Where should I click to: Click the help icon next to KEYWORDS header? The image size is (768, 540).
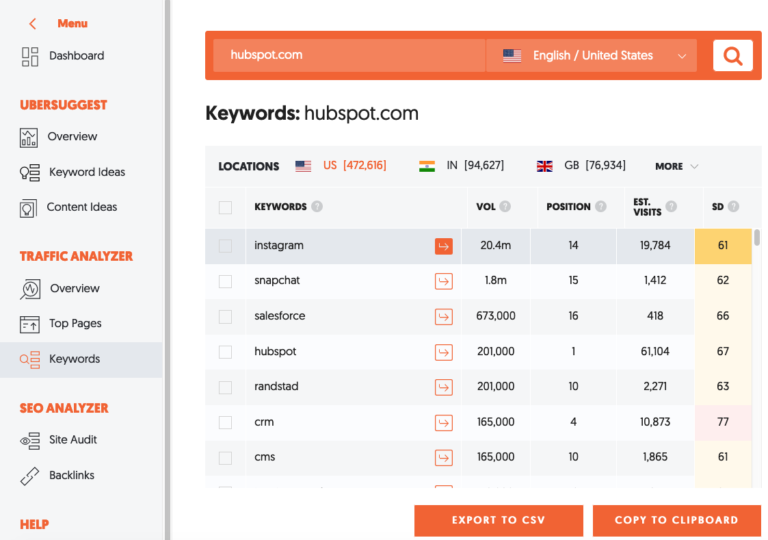pyautogui.click(x=317, y=206)
